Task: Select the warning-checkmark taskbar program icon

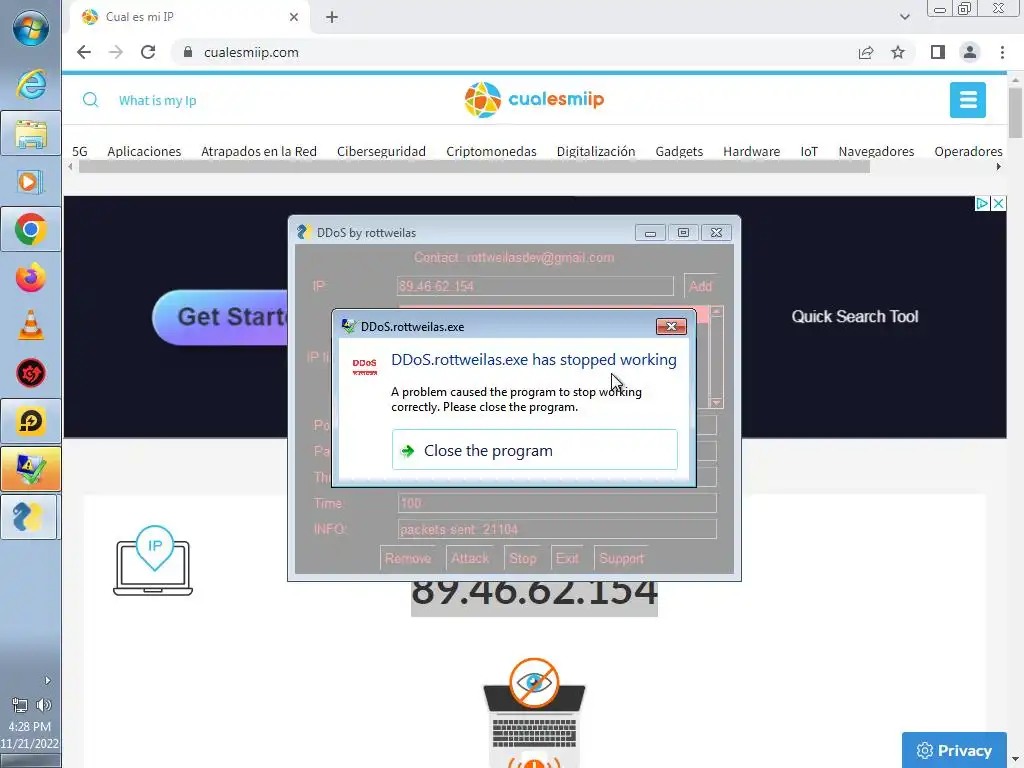Action: (31, 469)
